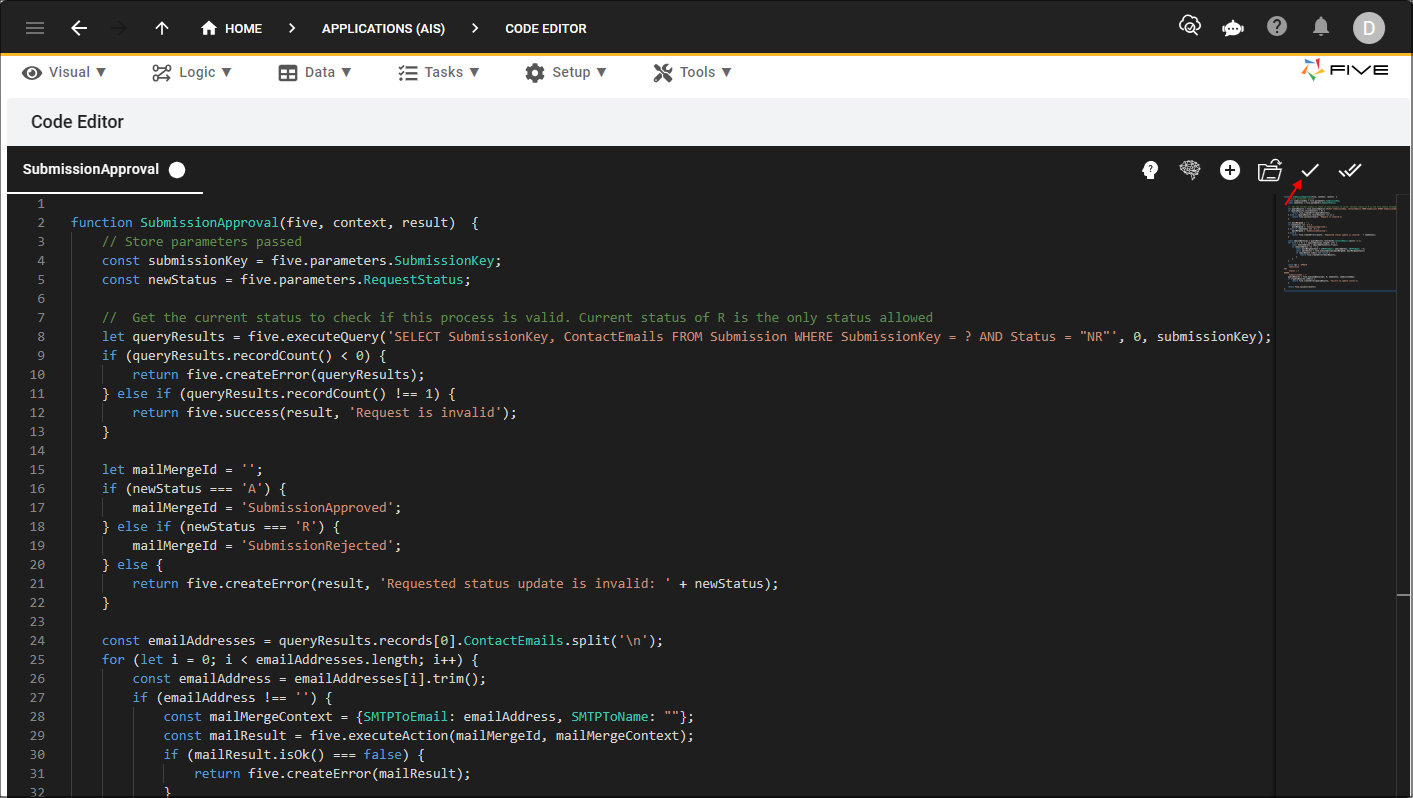Viewport: 1413px width, 798px height.
Task: Add new code with the plus icon
Action: pyautogui.click(x=1230, y=170)
